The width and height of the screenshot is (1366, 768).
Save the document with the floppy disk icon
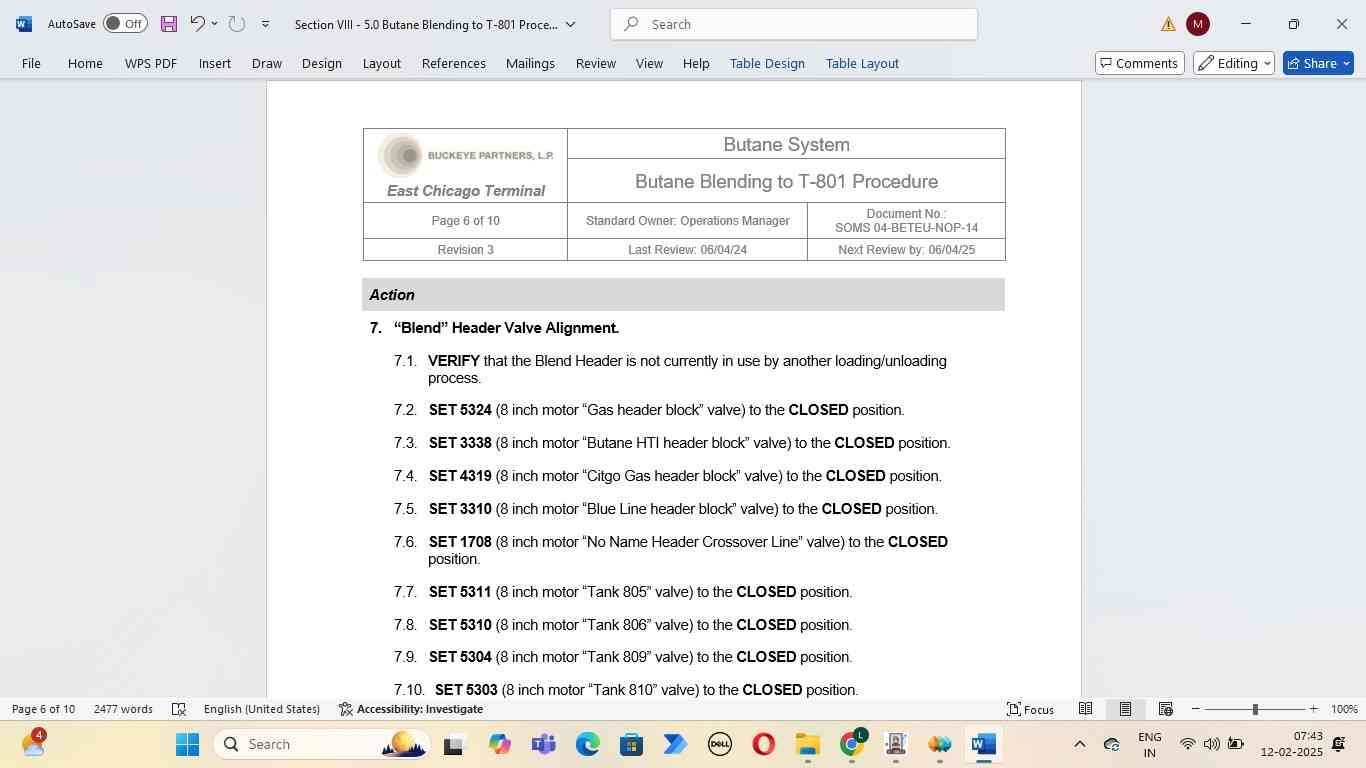(x=169, y=24)
